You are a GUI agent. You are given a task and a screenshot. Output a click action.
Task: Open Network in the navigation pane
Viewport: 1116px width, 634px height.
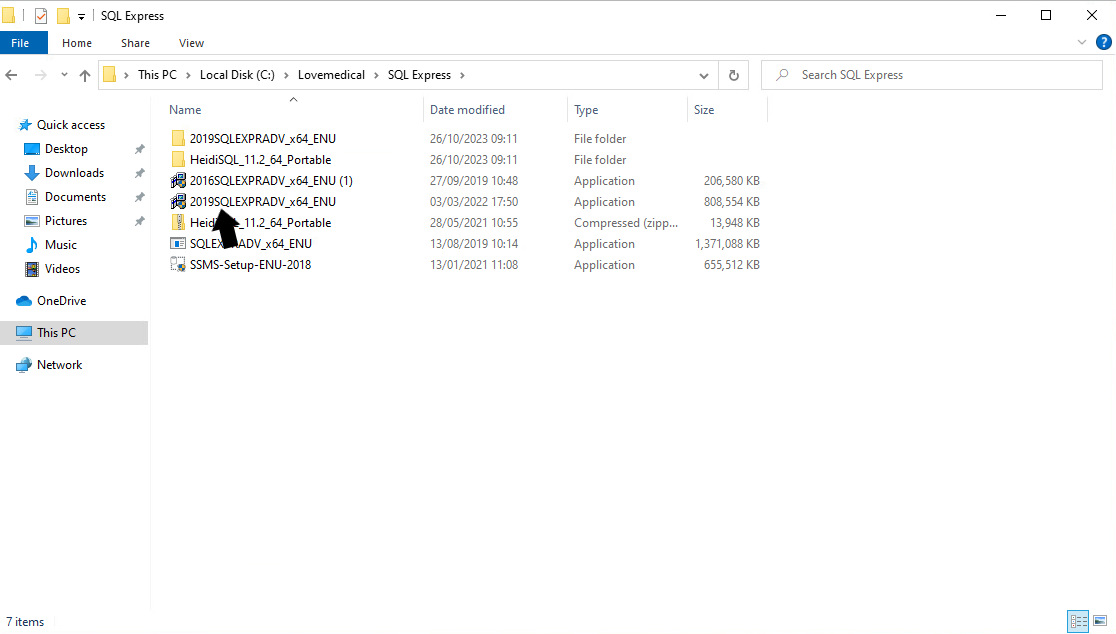pyautogui.click(x=59, y=365)
